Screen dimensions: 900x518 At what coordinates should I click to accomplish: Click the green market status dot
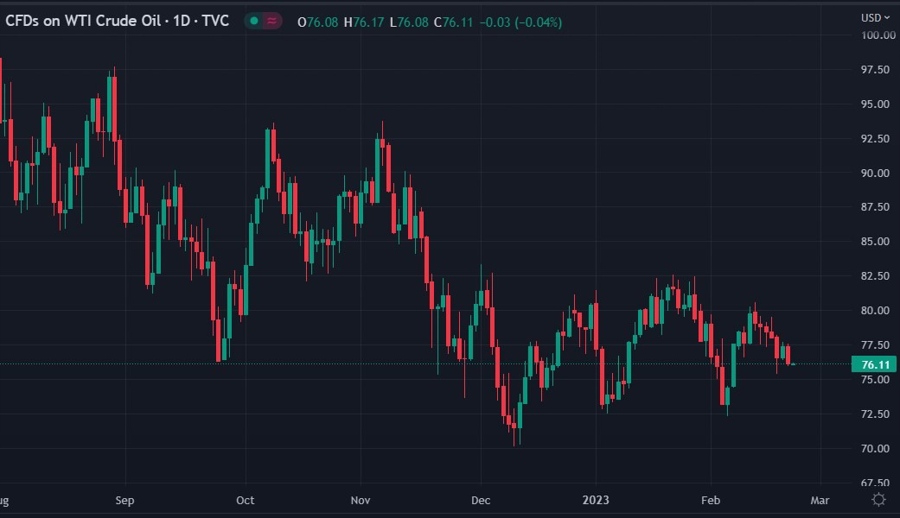254,21
